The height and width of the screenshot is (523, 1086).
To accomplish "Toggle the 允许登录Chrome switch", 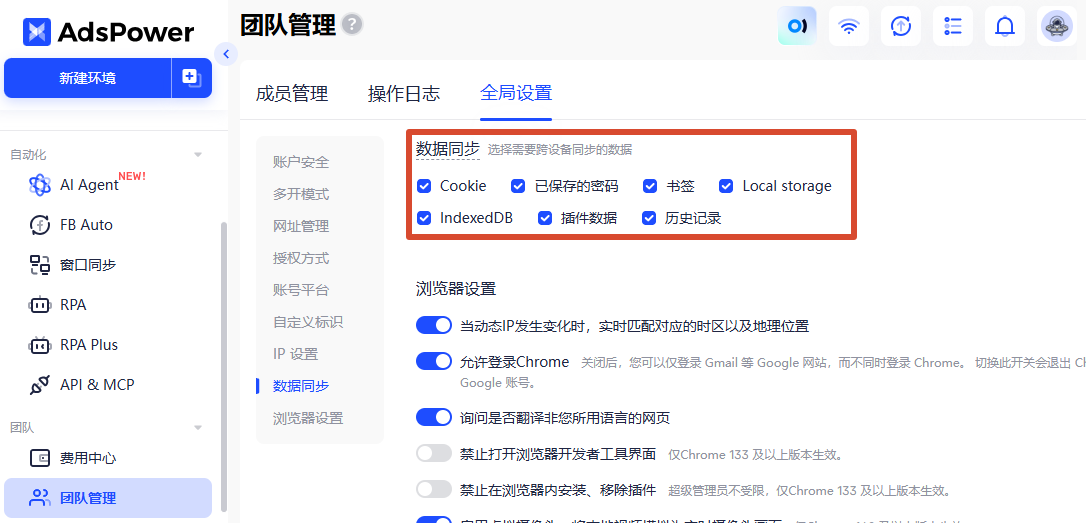I will [434, 362].
